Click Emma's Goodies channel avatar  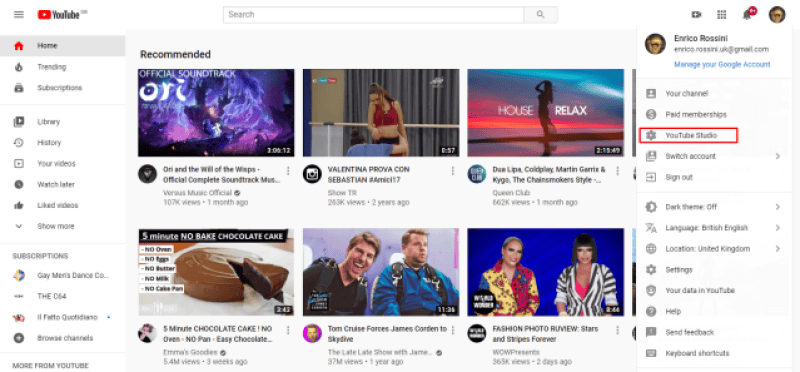point(147,333)
